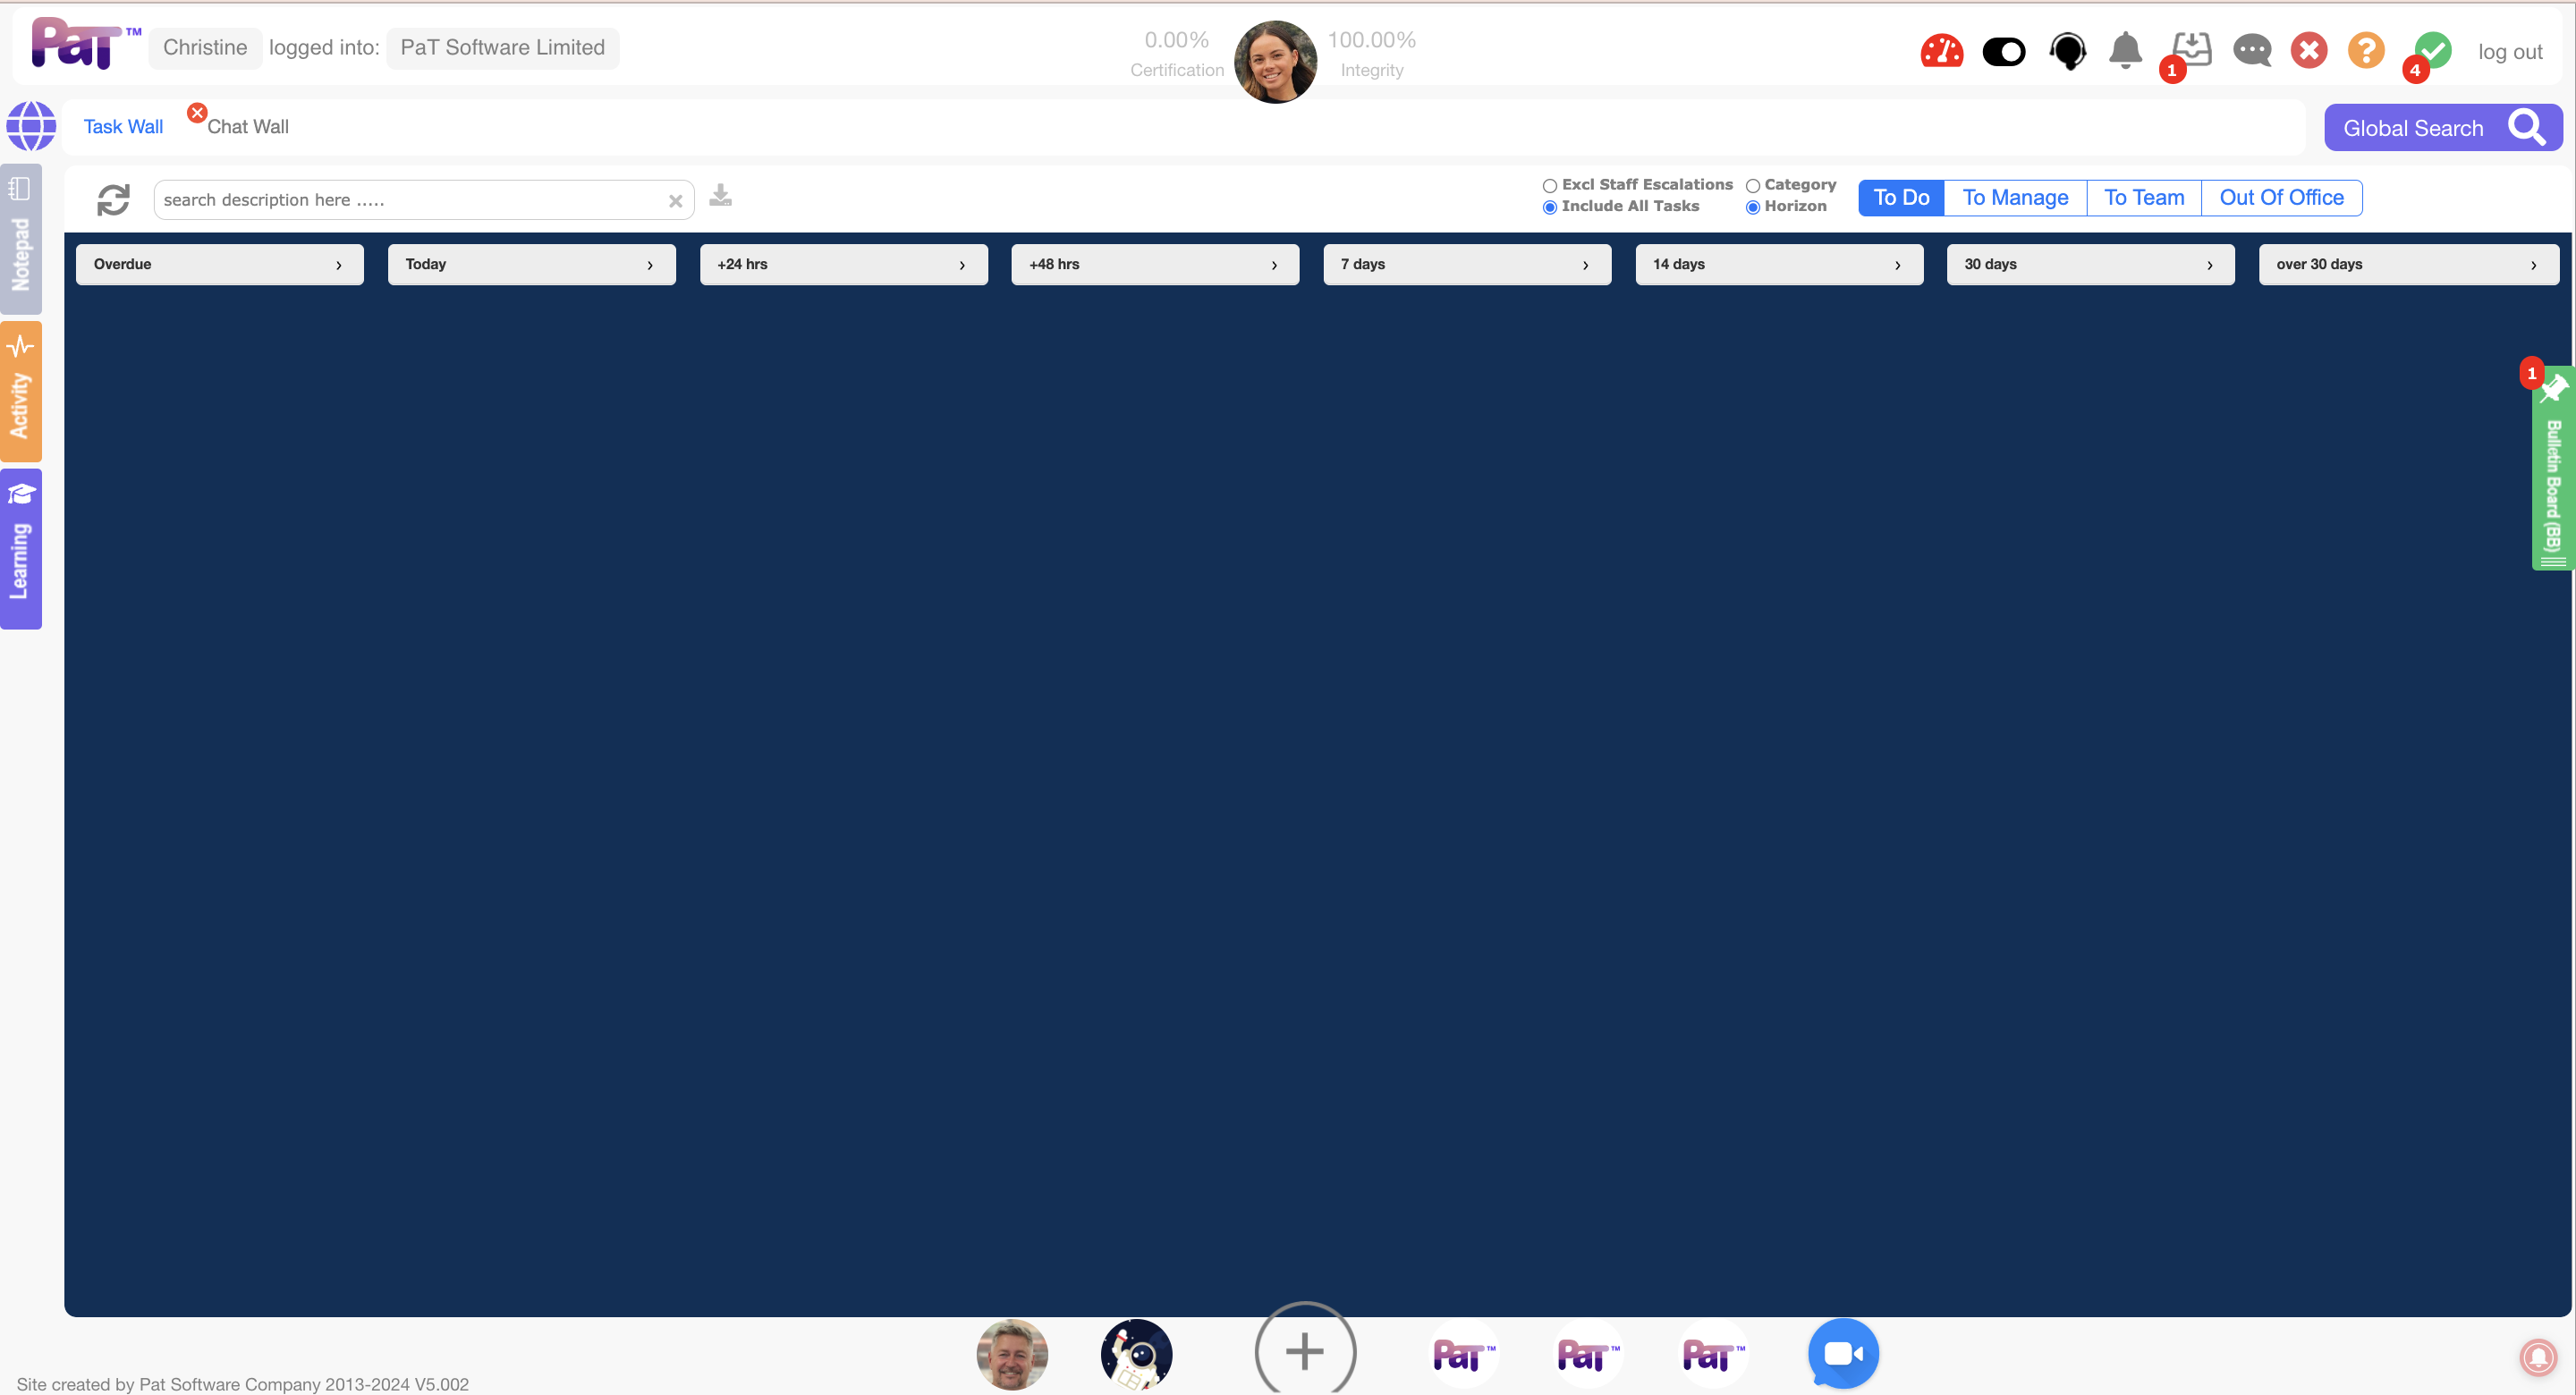Viewport: 2576px width, 1395px height.
Task: Expand the Overdue column chevron
Action: coord(339,265)
